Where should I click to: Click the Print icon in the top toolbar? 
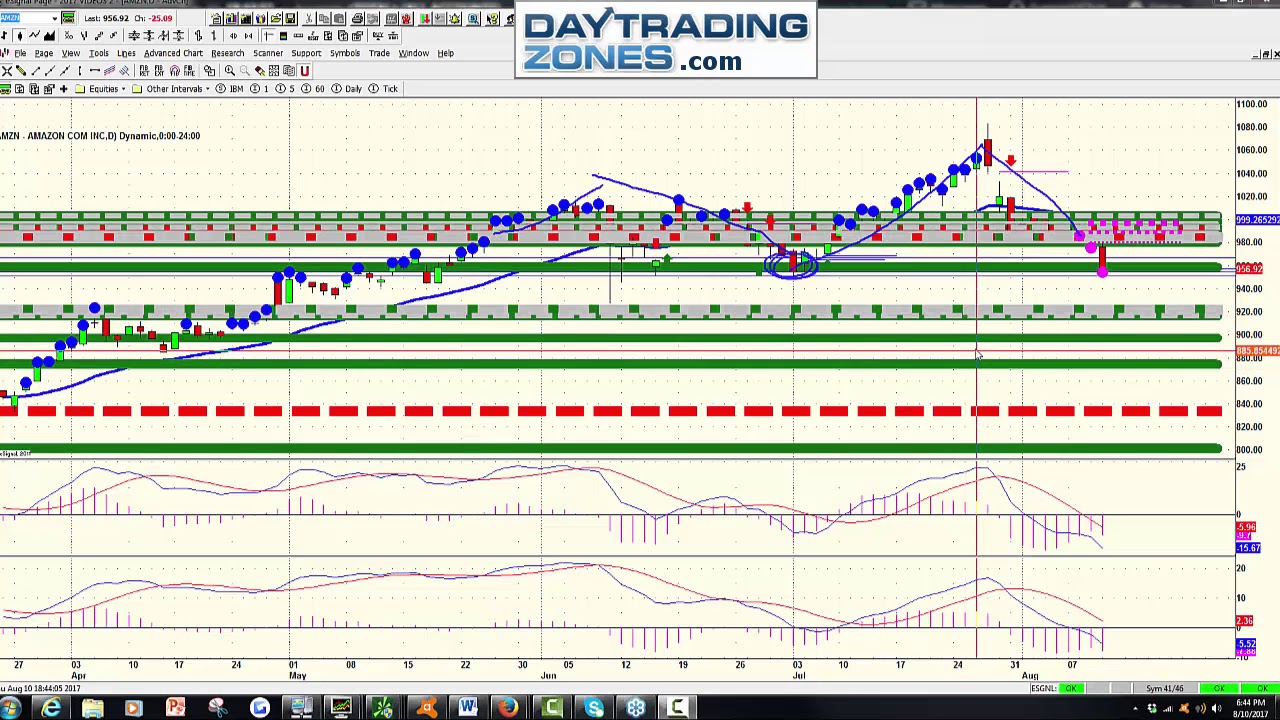coord(357,18)
